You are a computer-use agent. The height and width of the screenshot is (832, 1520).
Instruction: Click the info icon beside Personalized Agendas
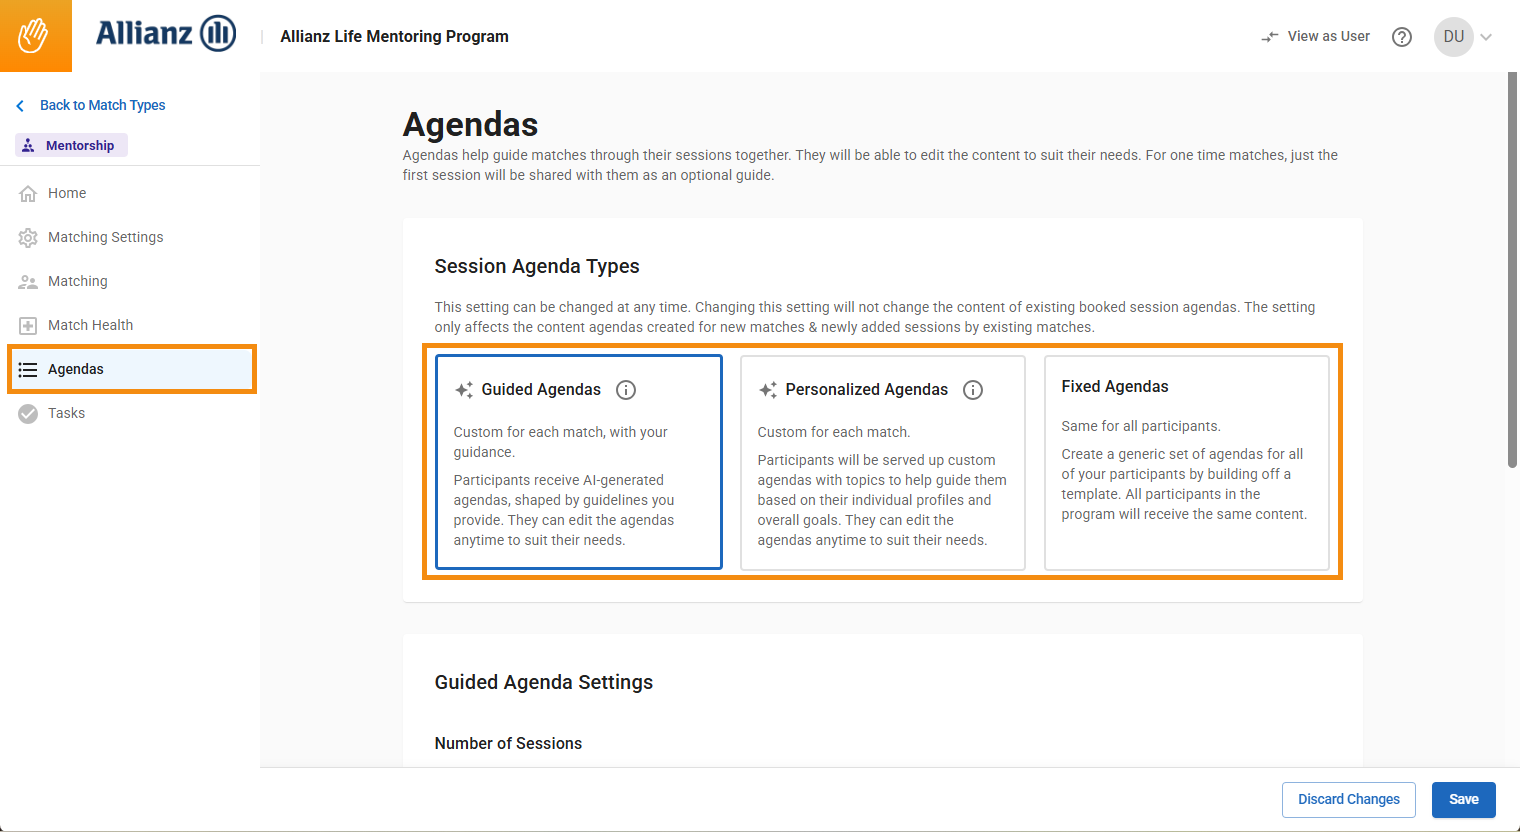click(973, 390)
